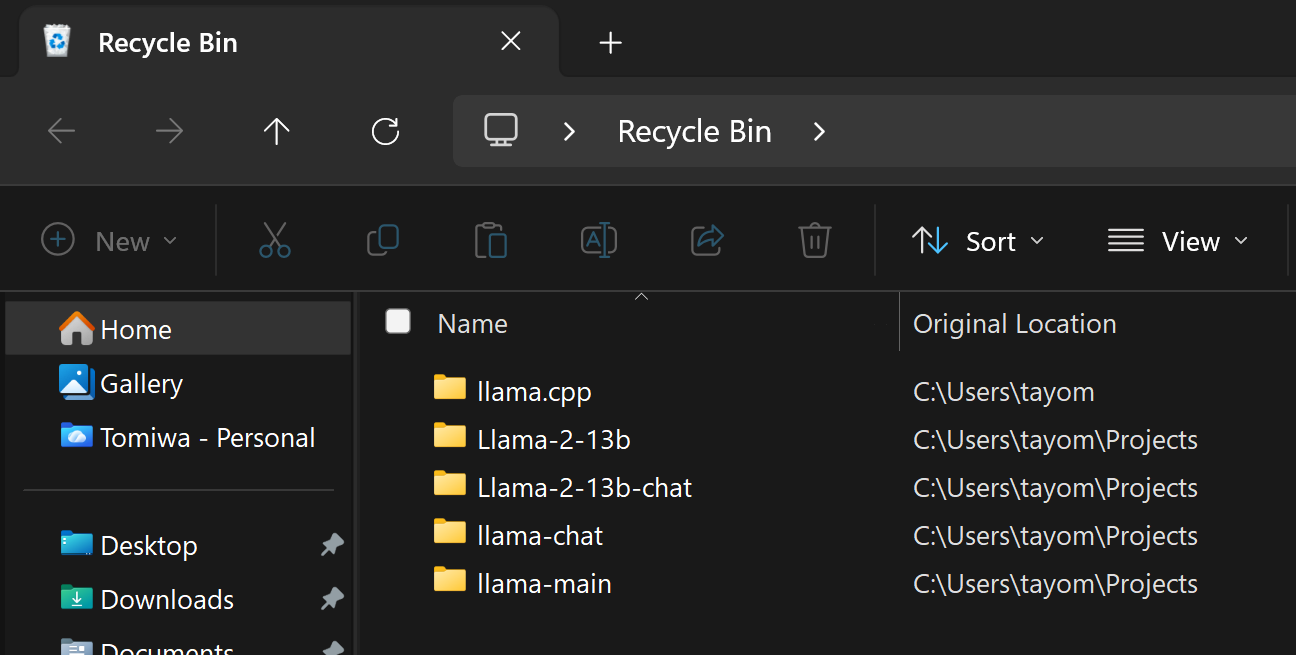Open the Sort dropdown menu

coord(978,241)
